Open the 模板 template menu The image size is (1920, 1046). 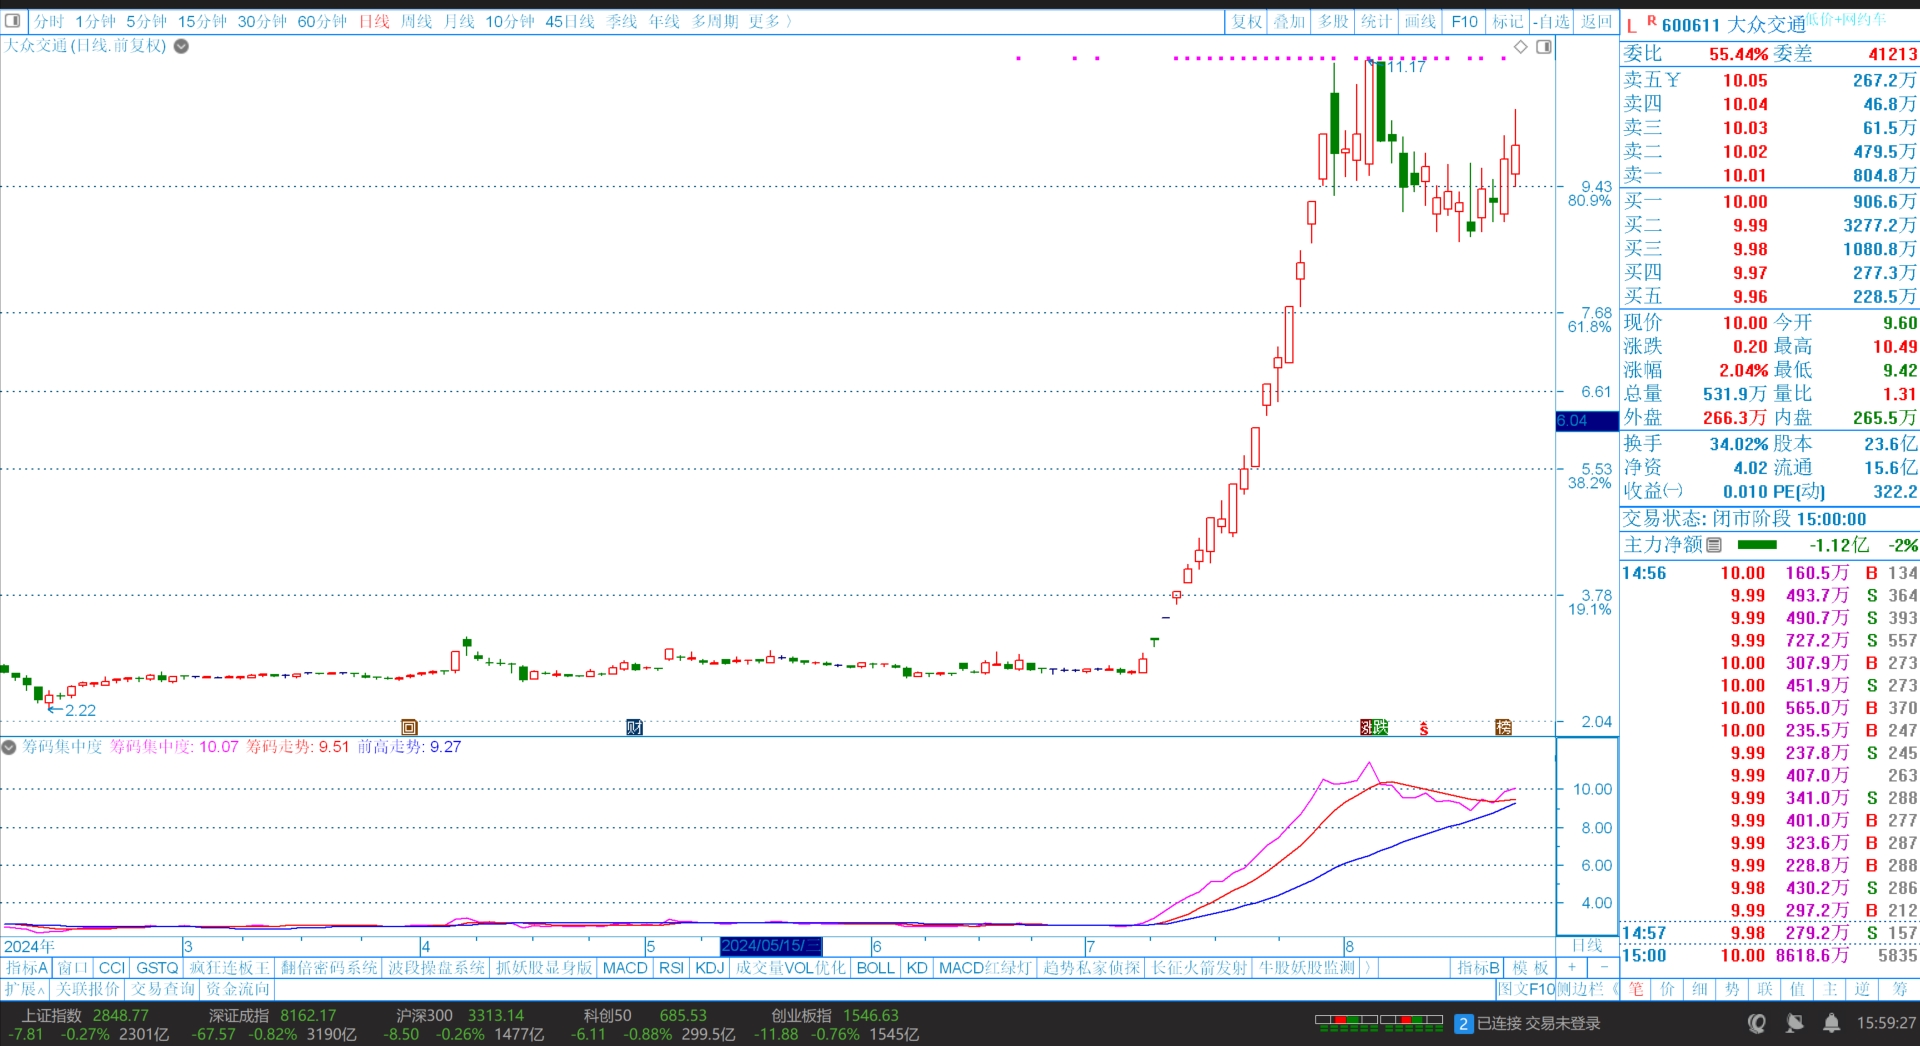(1530, 968)
